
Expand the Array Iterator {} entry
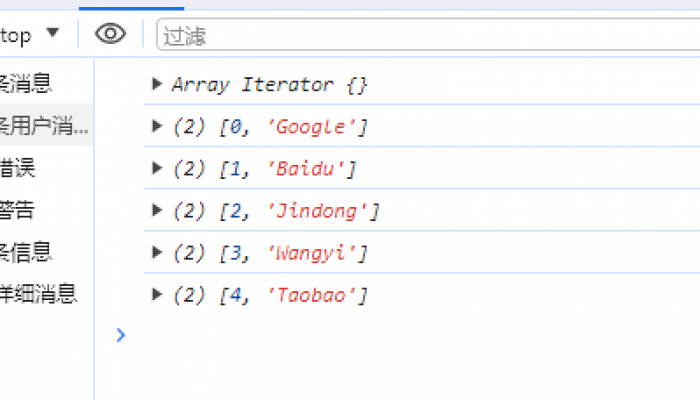157,84
